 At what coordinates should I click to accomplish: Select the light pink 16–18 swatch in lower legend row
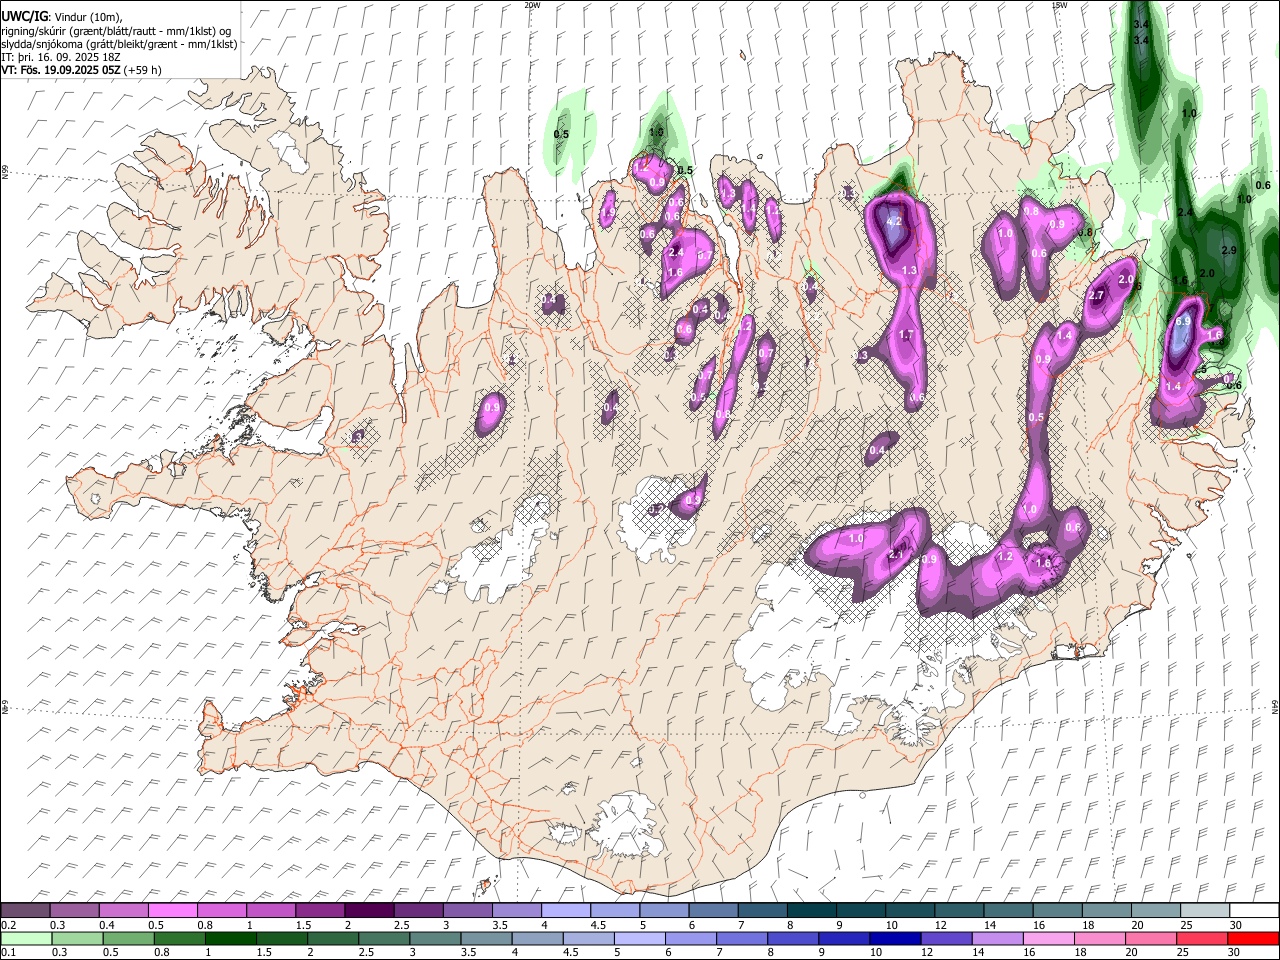[1048, 939]
